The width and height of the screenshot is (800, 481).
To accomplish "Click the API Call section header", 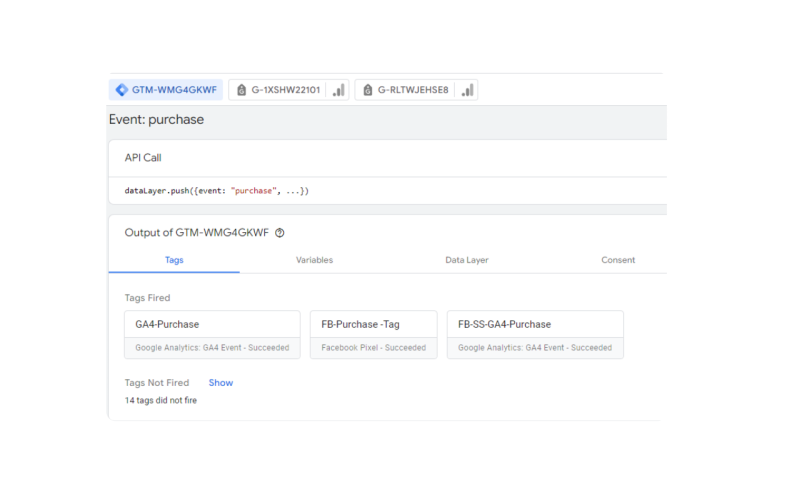I will point(143,158).
